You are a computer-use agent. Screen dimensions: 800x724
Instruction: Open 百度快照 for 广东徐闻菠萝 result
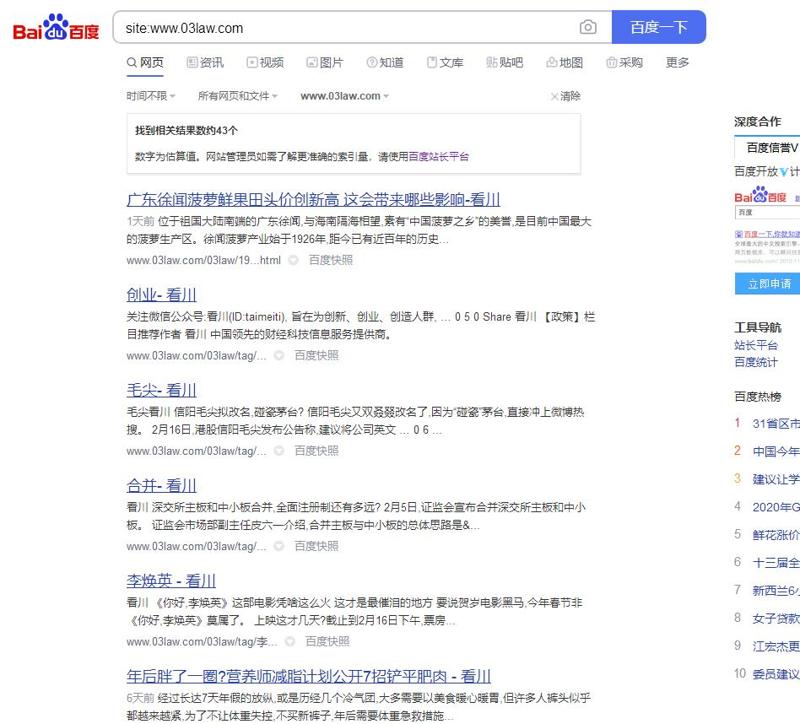point(331,260)
